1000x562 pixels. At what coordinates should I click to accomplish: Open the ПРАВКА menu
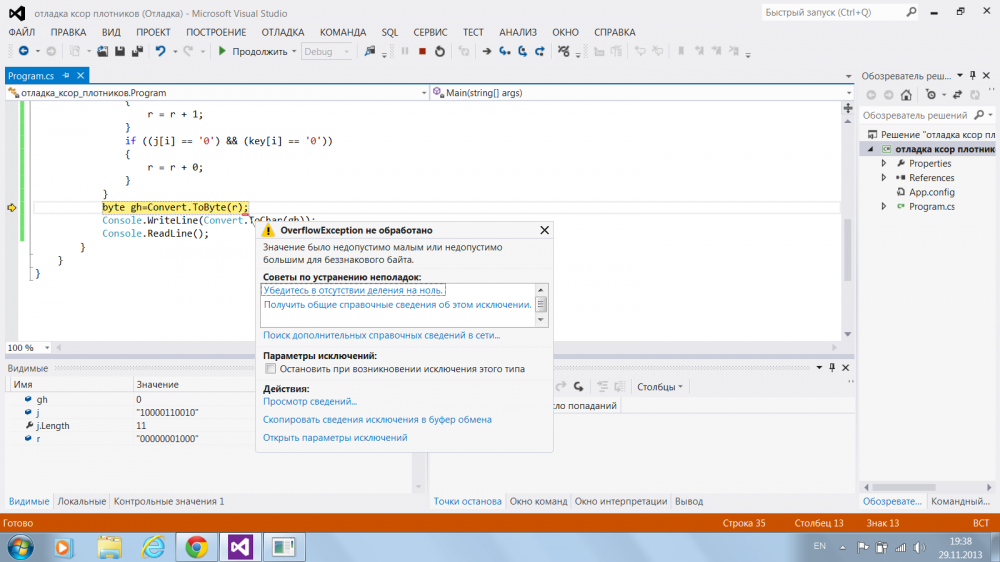(68, 32)
